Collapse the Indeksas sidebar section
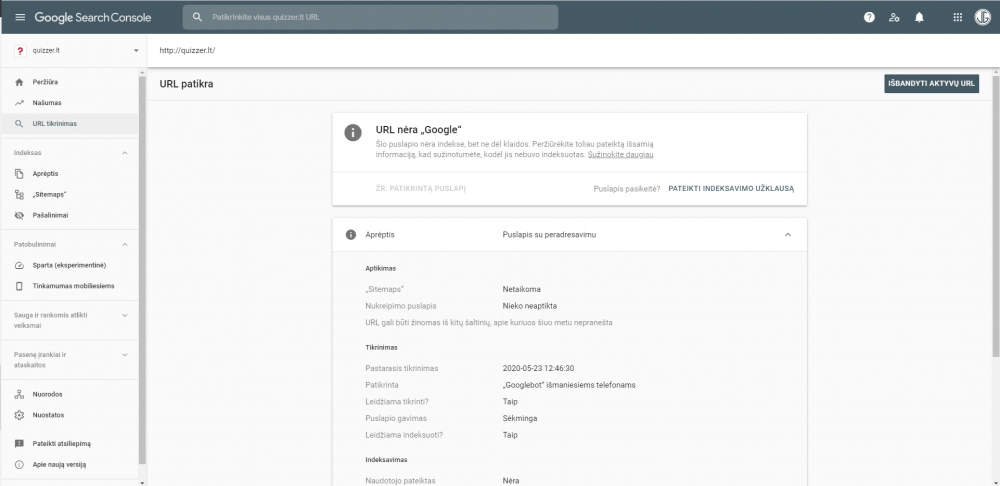This screenshot has height=486, width=1000. [x=124, y=153]
